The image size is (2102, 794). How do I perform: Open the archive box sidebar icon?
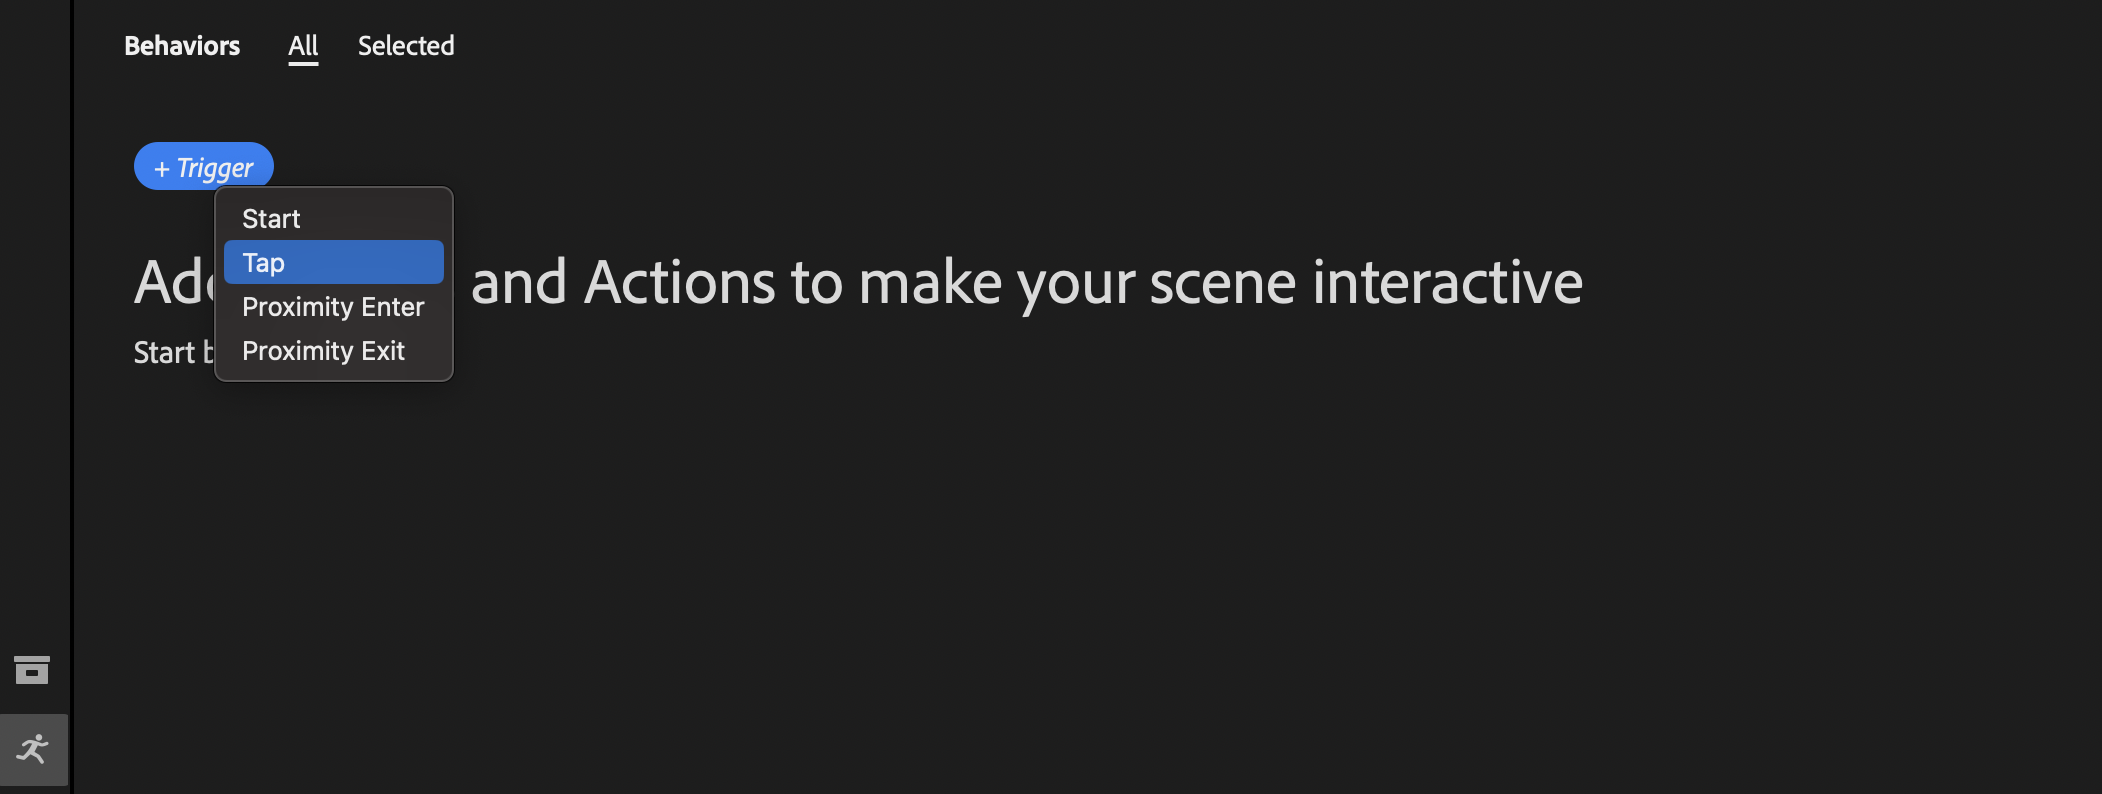pos(32,670)
